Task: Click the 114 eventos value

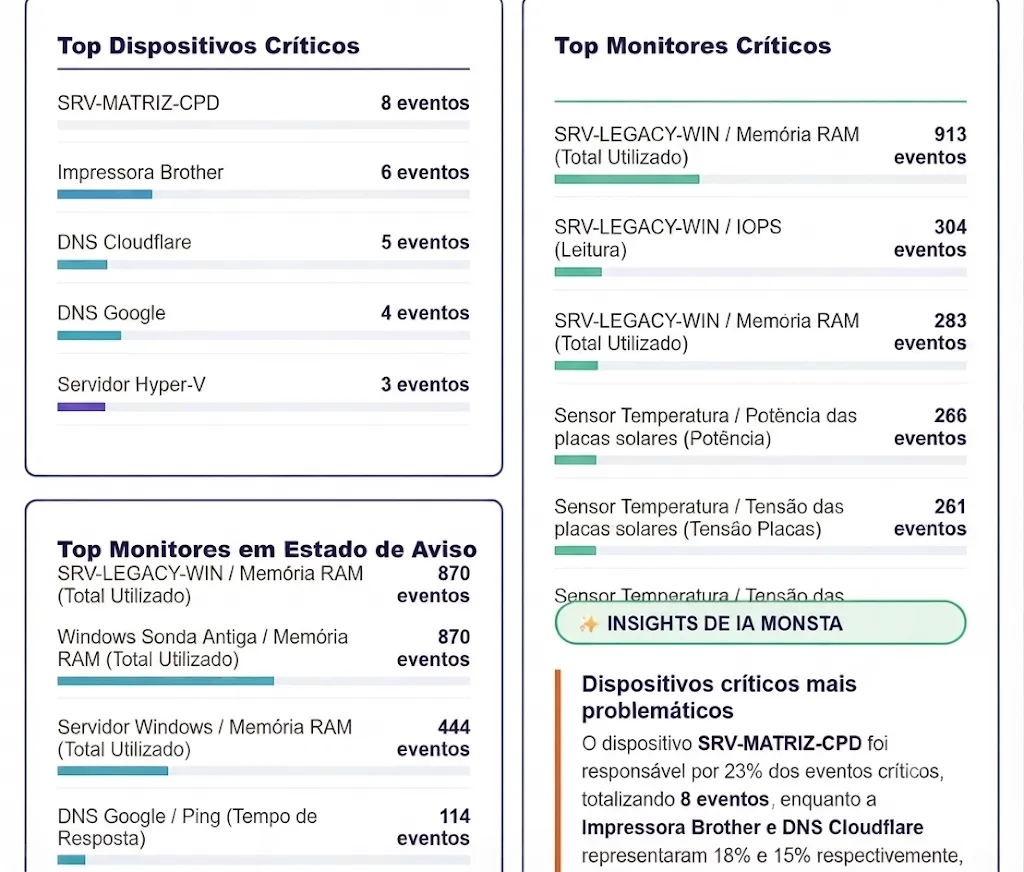Action: (x=434, y=827)
